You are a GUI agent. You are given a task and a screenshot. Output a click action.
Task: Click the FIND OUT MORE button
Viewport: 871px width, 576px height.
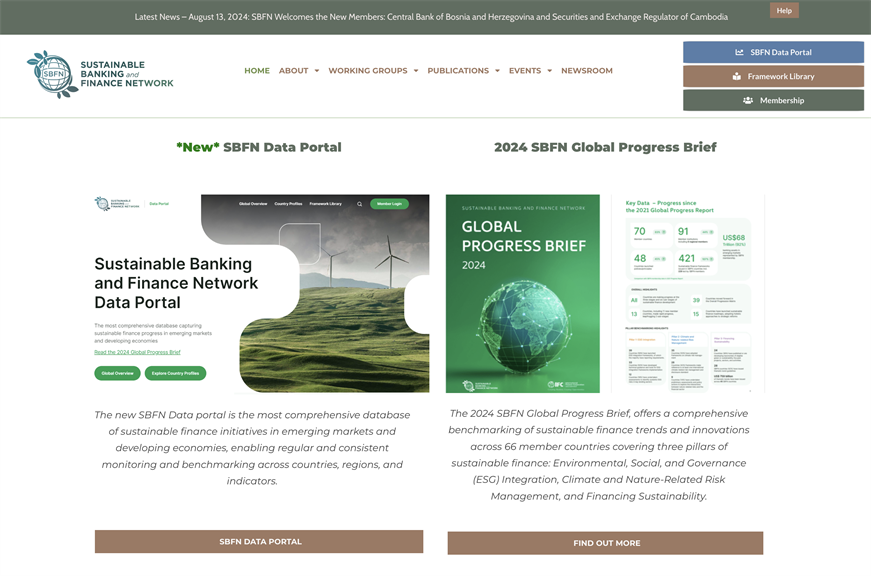pyautogui.click(x=605, y=543)
